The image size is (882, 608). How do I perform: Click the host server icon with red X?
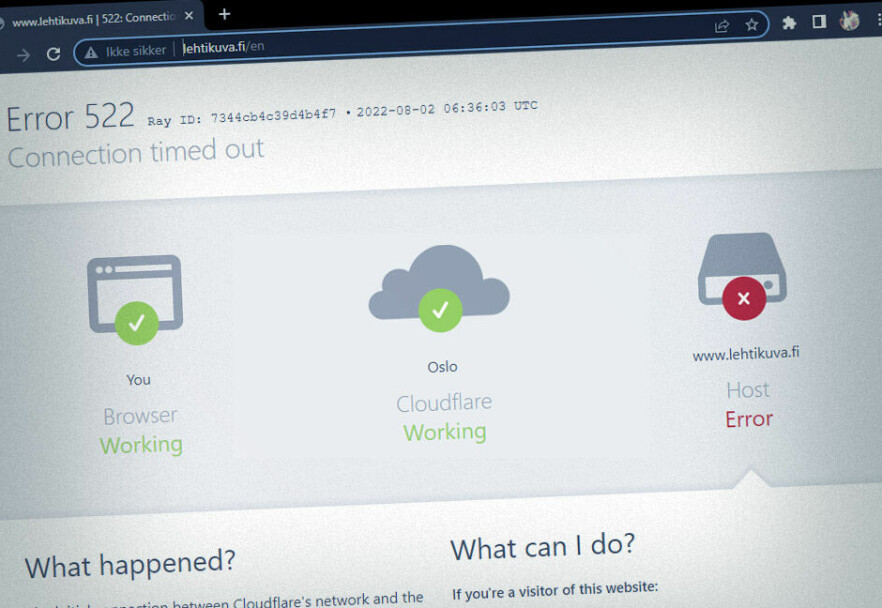click(742, 276)
